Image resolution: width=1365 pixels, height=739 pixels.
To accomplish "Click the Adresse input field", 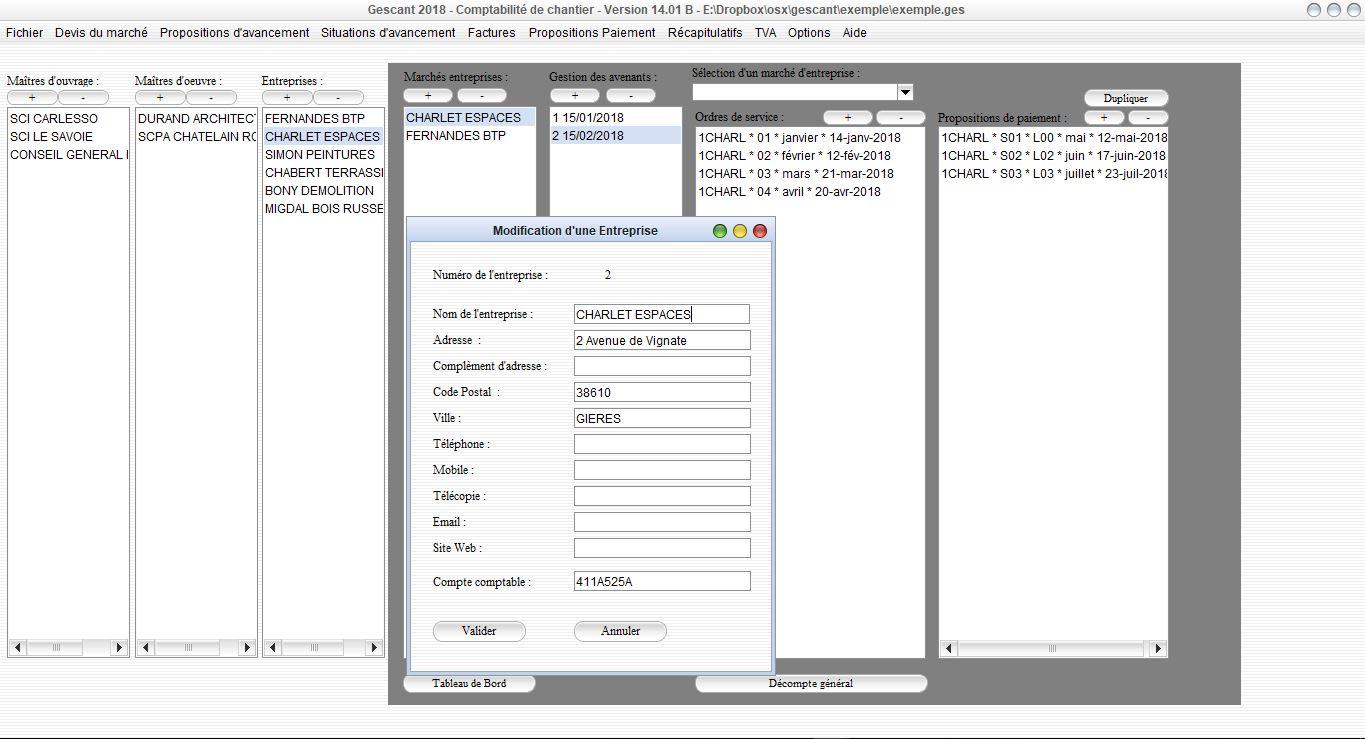I will coord(662,340).
